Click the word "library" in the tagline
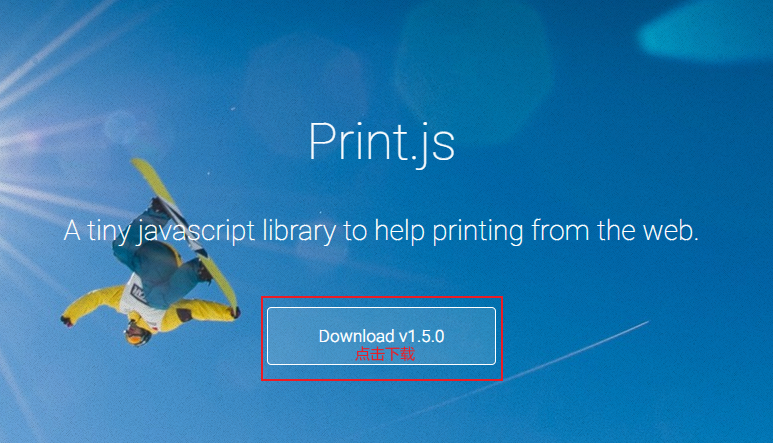This screenshot has width=773, height=443. pyautogui.click(x=299, y=231)
